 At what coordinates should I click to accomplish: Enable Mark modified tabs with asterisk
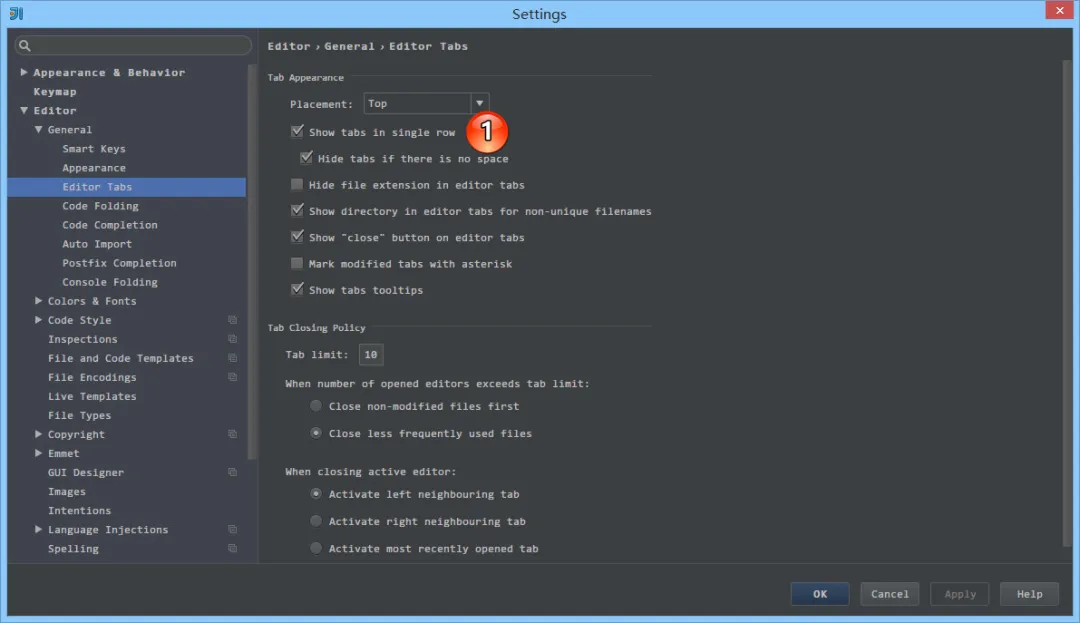pos(297,264)
